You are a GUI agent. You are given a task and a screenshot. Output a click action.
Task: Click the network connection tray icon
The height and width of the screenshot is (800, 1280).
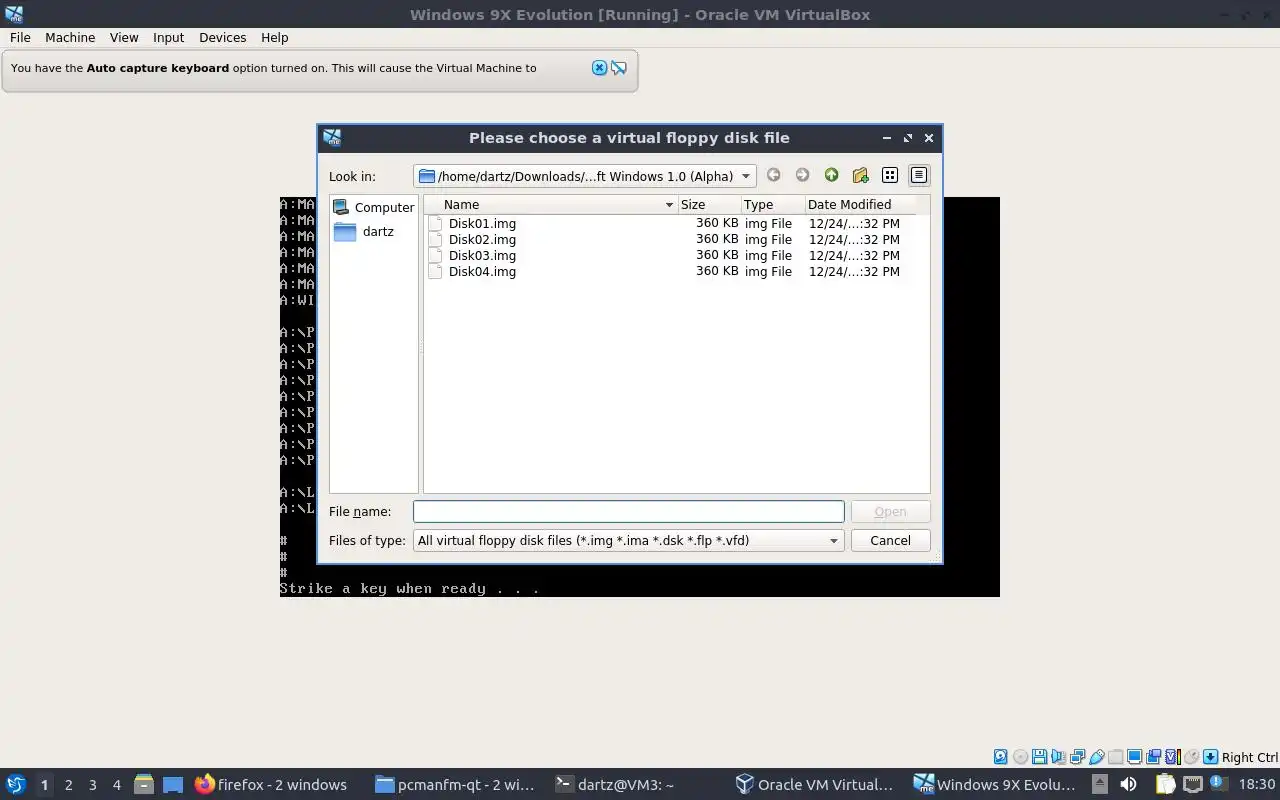(1193, 784)
